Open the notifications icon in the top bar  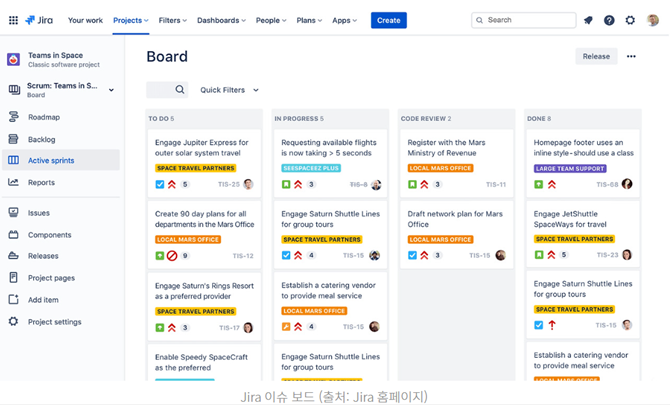click(x=588, y=20)
